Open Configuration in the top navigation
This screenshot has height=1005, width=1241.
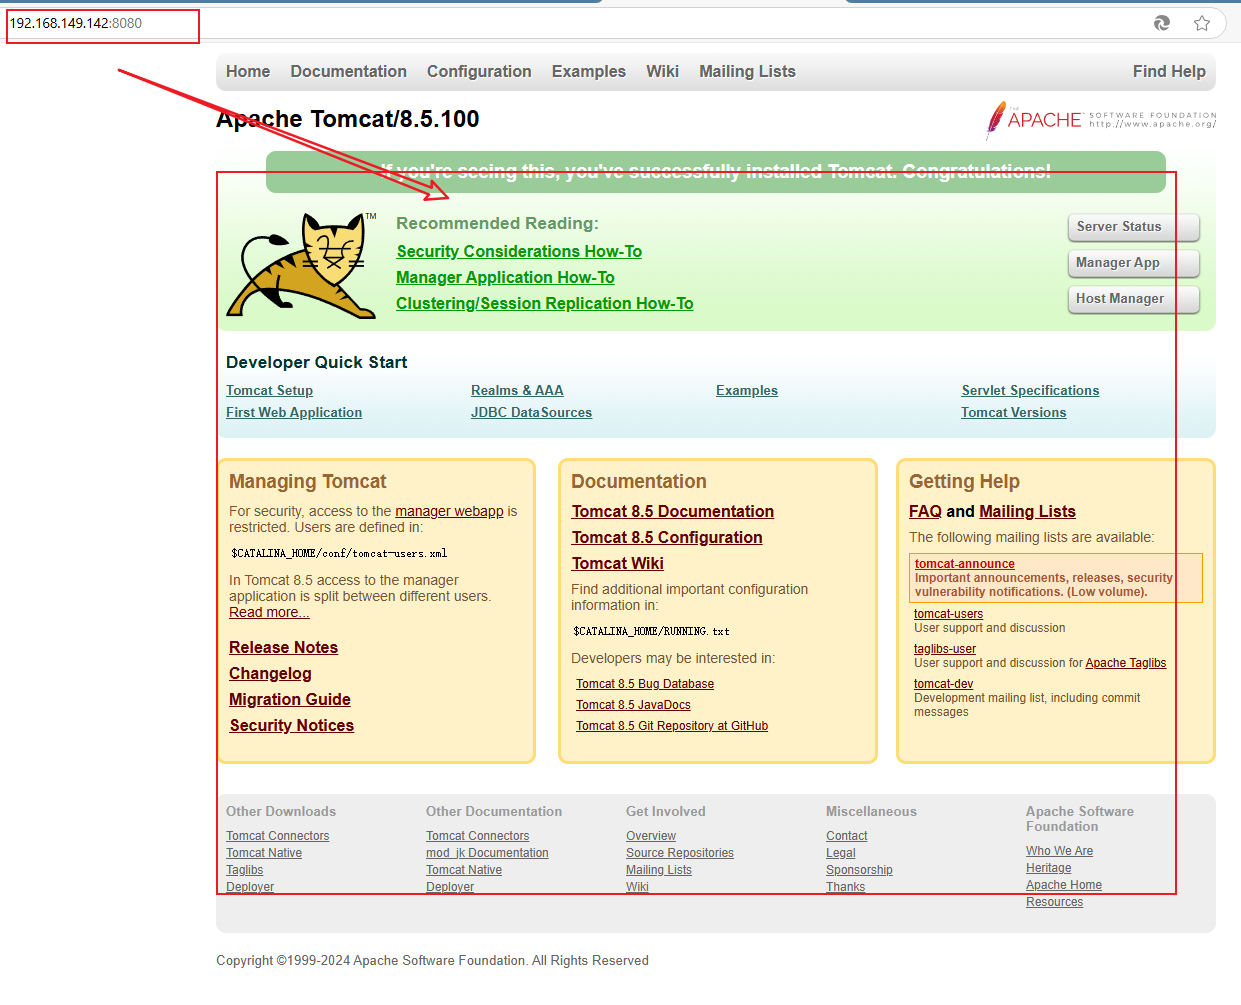click(479, 71)
